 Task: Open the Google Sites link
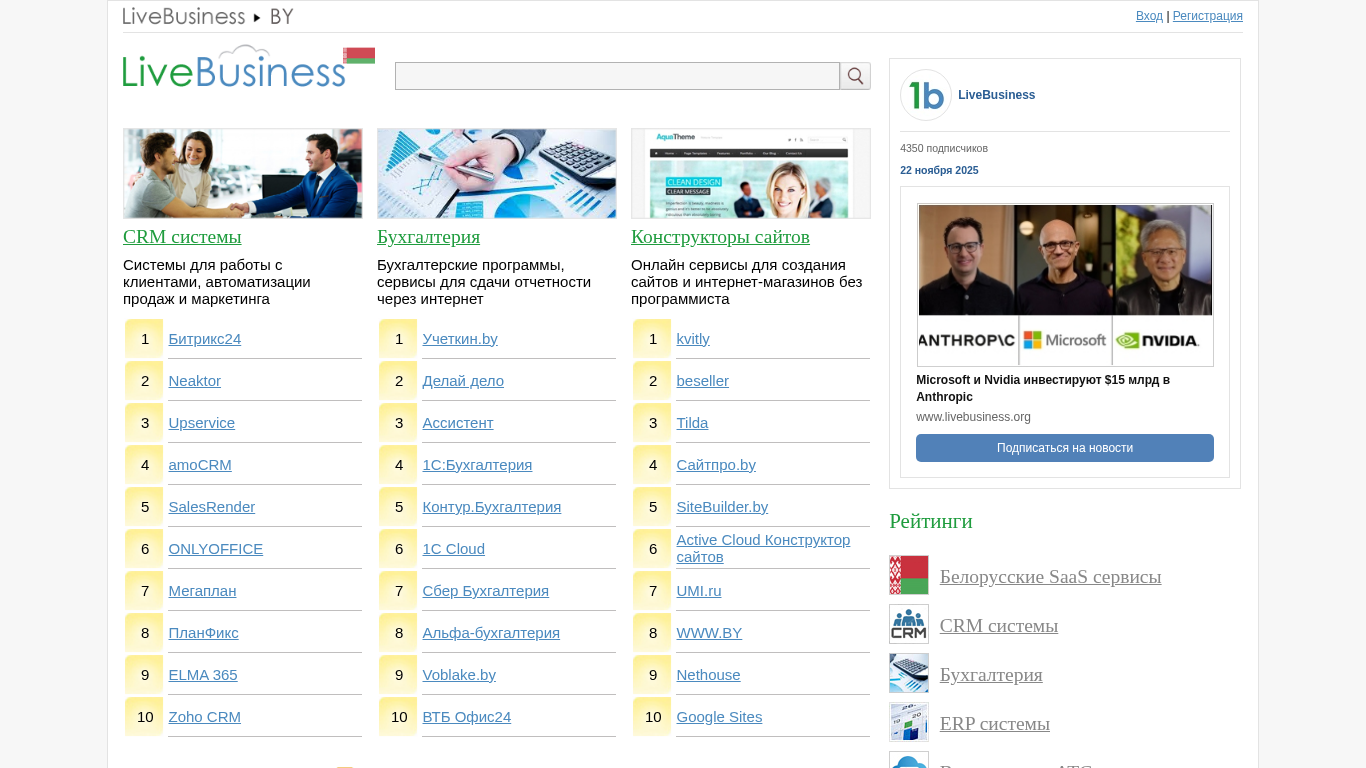[719, 717]
